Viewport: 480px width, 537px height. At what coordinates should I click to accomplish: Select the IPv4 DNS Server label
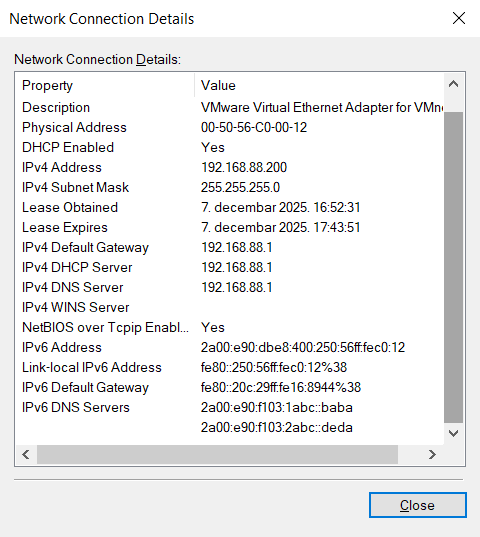coord(73,287)
